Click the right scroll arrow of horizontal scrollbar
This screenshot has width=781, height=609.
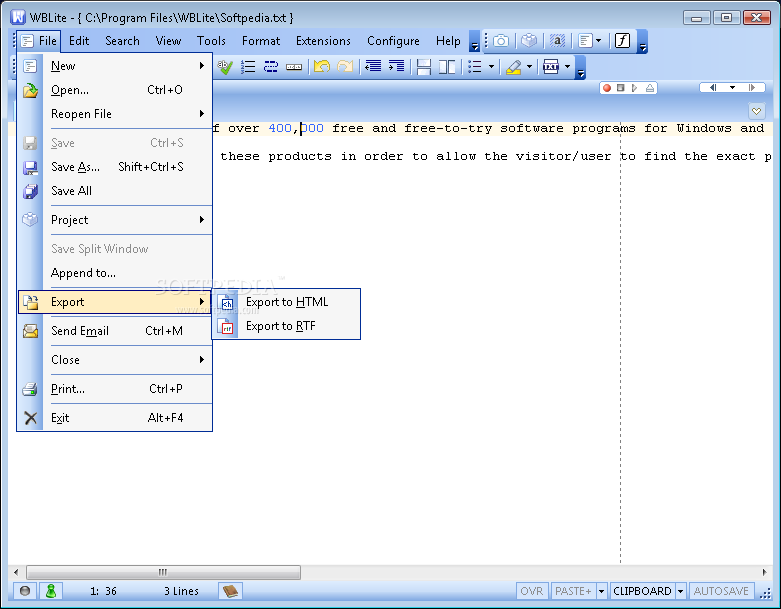click(765, 572)
